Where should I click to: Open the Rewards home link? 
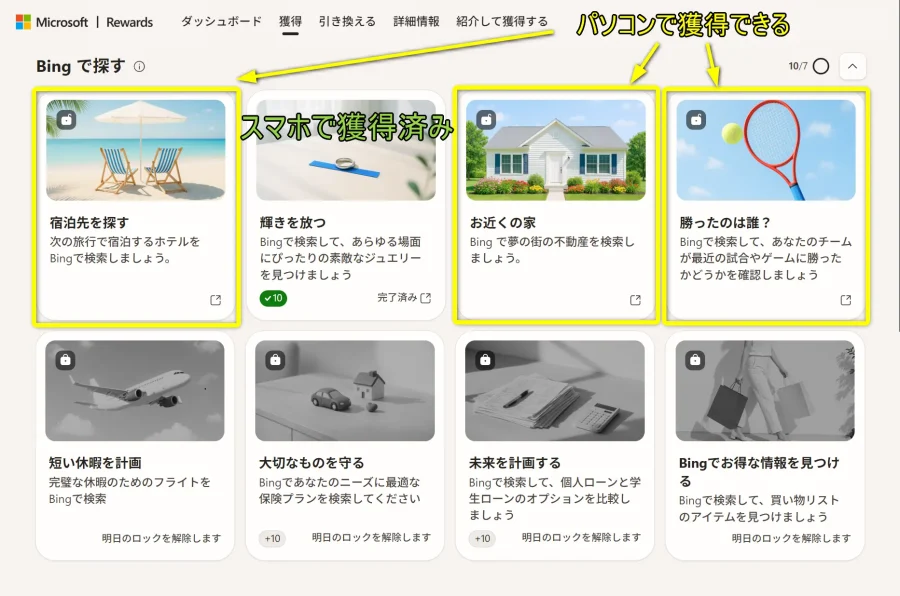[x=129, y=22]
